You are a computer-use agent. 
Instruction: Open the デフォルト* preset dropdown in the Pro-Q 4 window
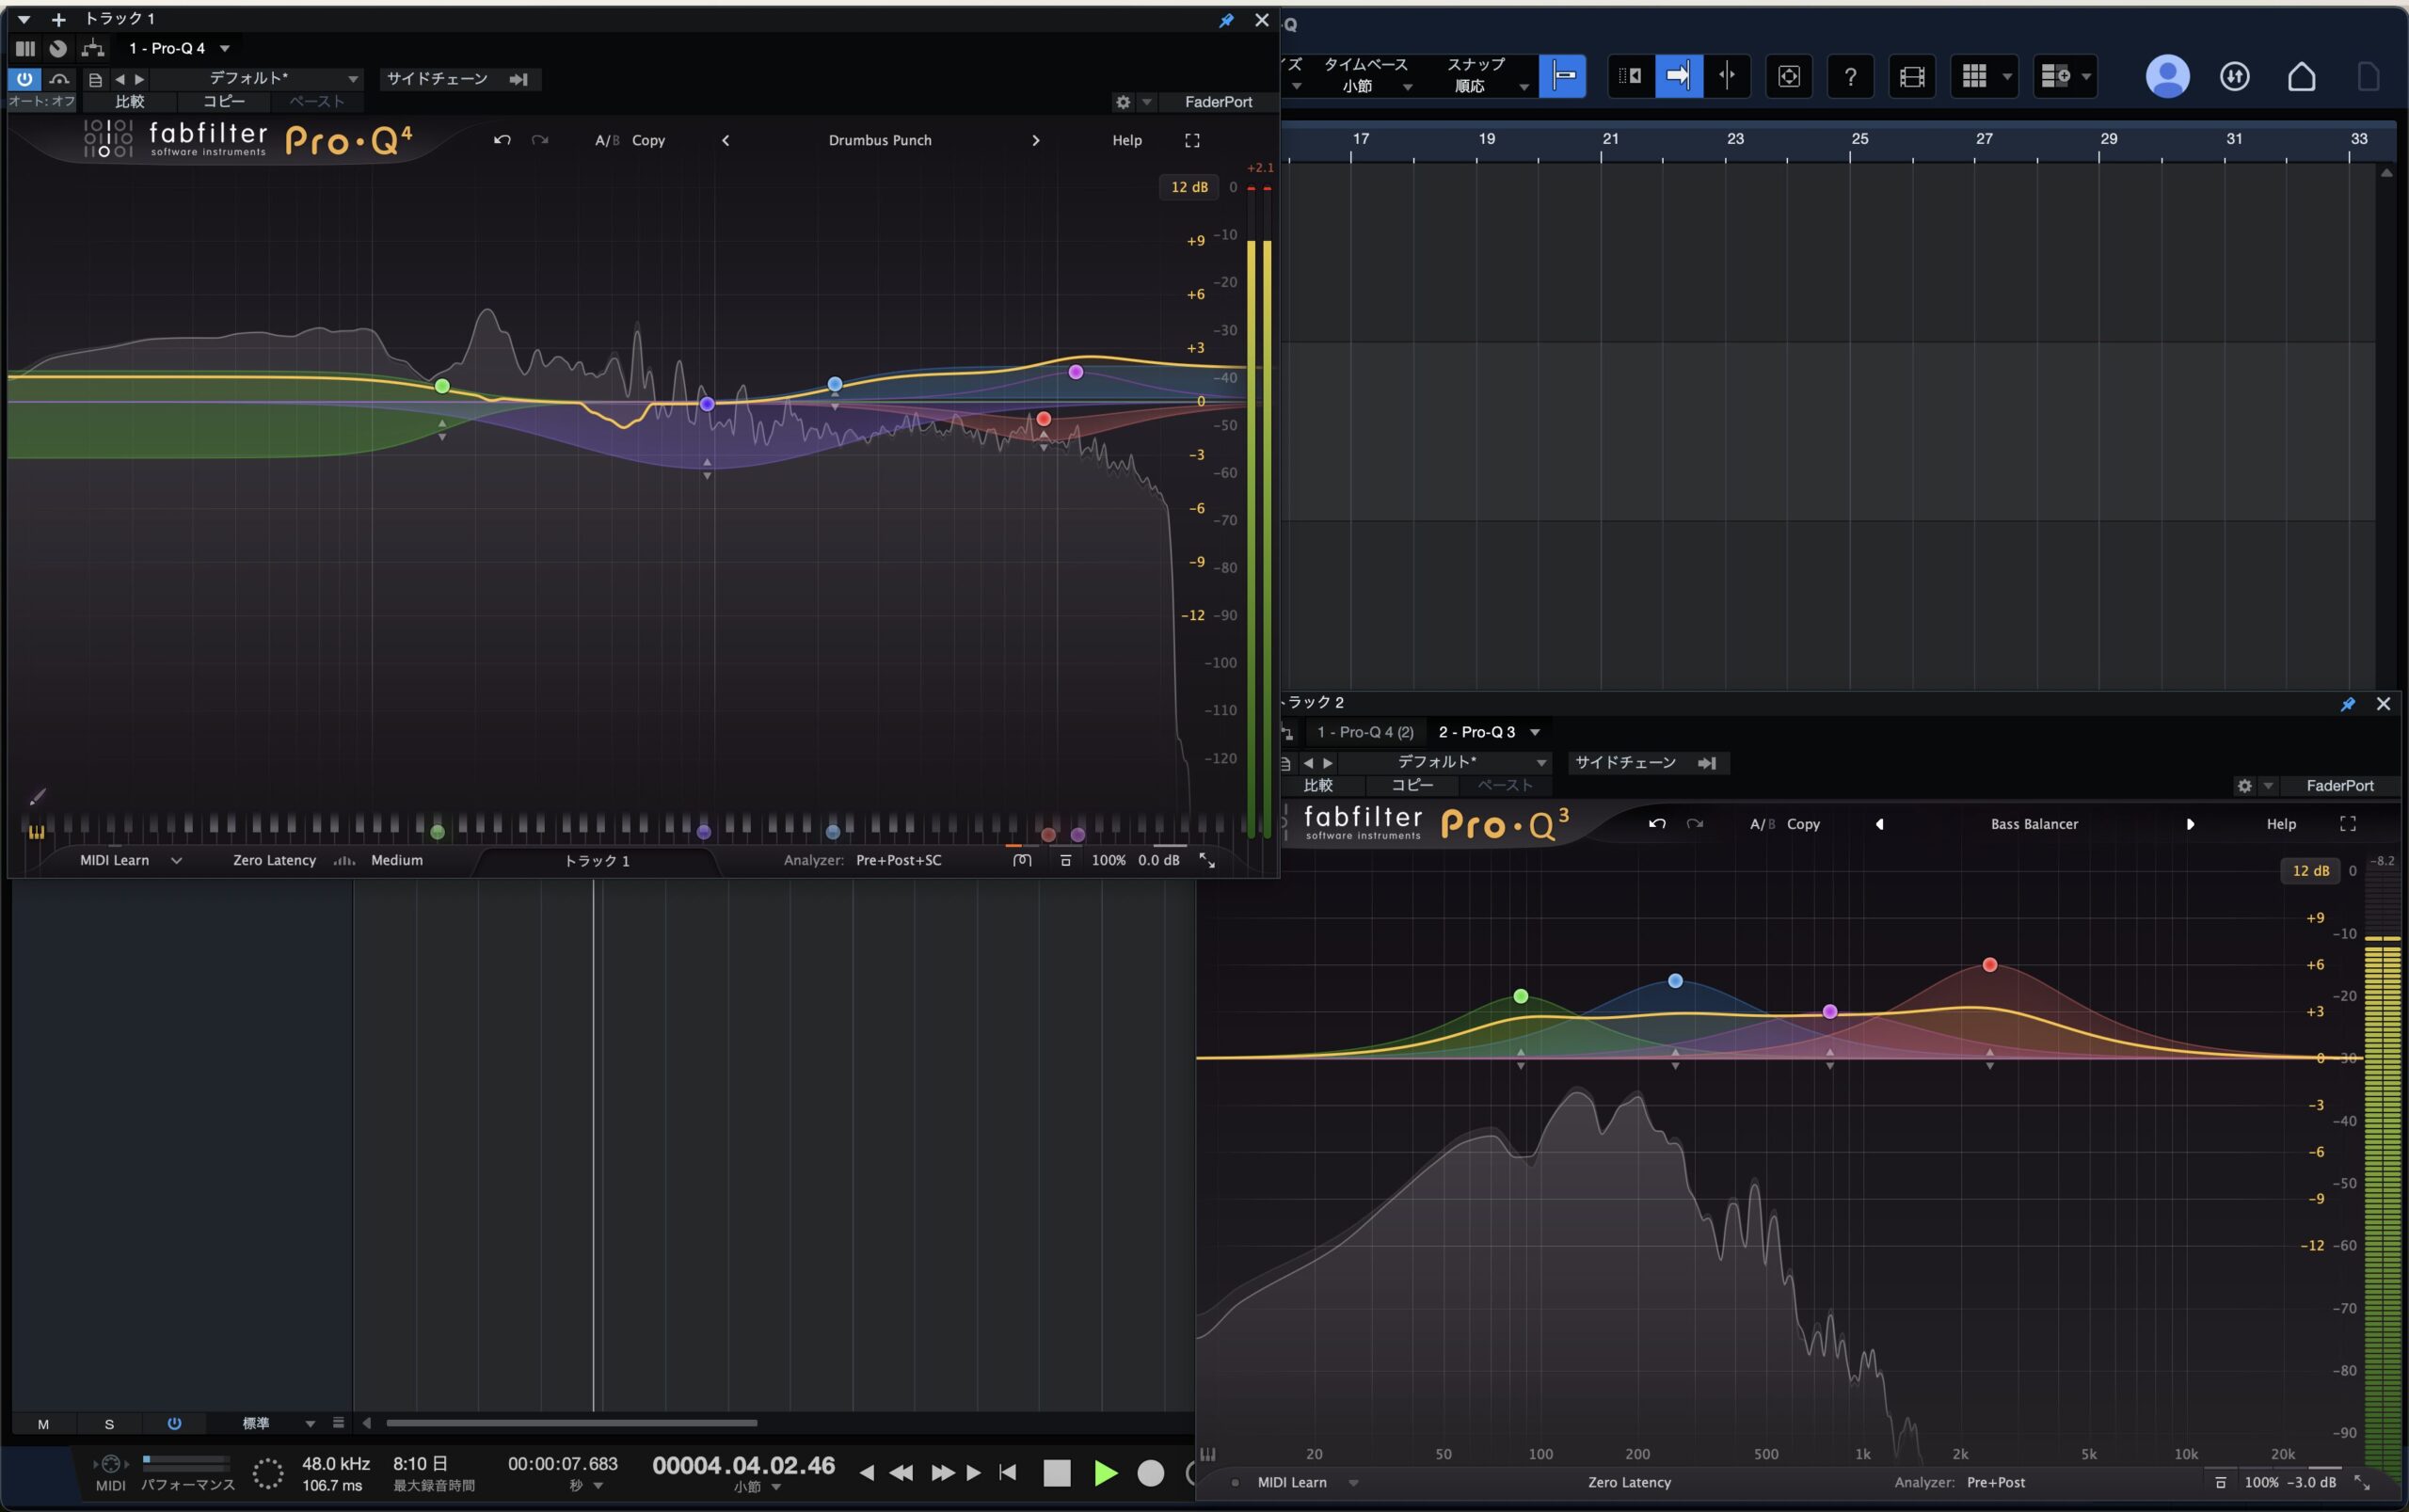256,78
